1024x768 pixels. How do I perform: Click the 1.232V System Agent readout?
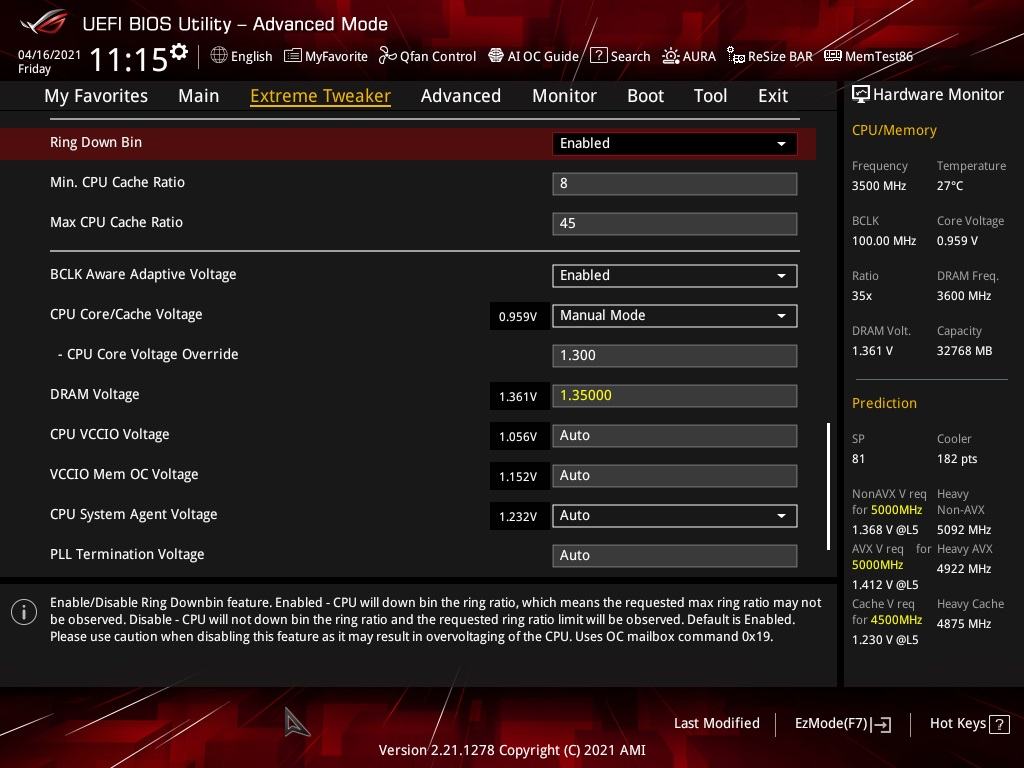coord(518,517)
